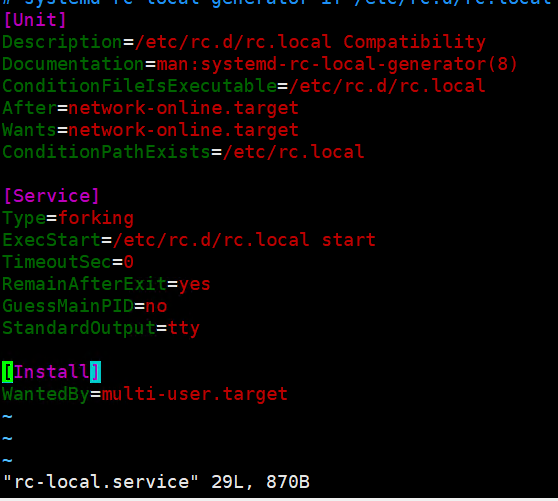
Task: Click /etc/rc.d/rc.local on ConditionFileIsExecutable line
Action: (x=387, y=86)
